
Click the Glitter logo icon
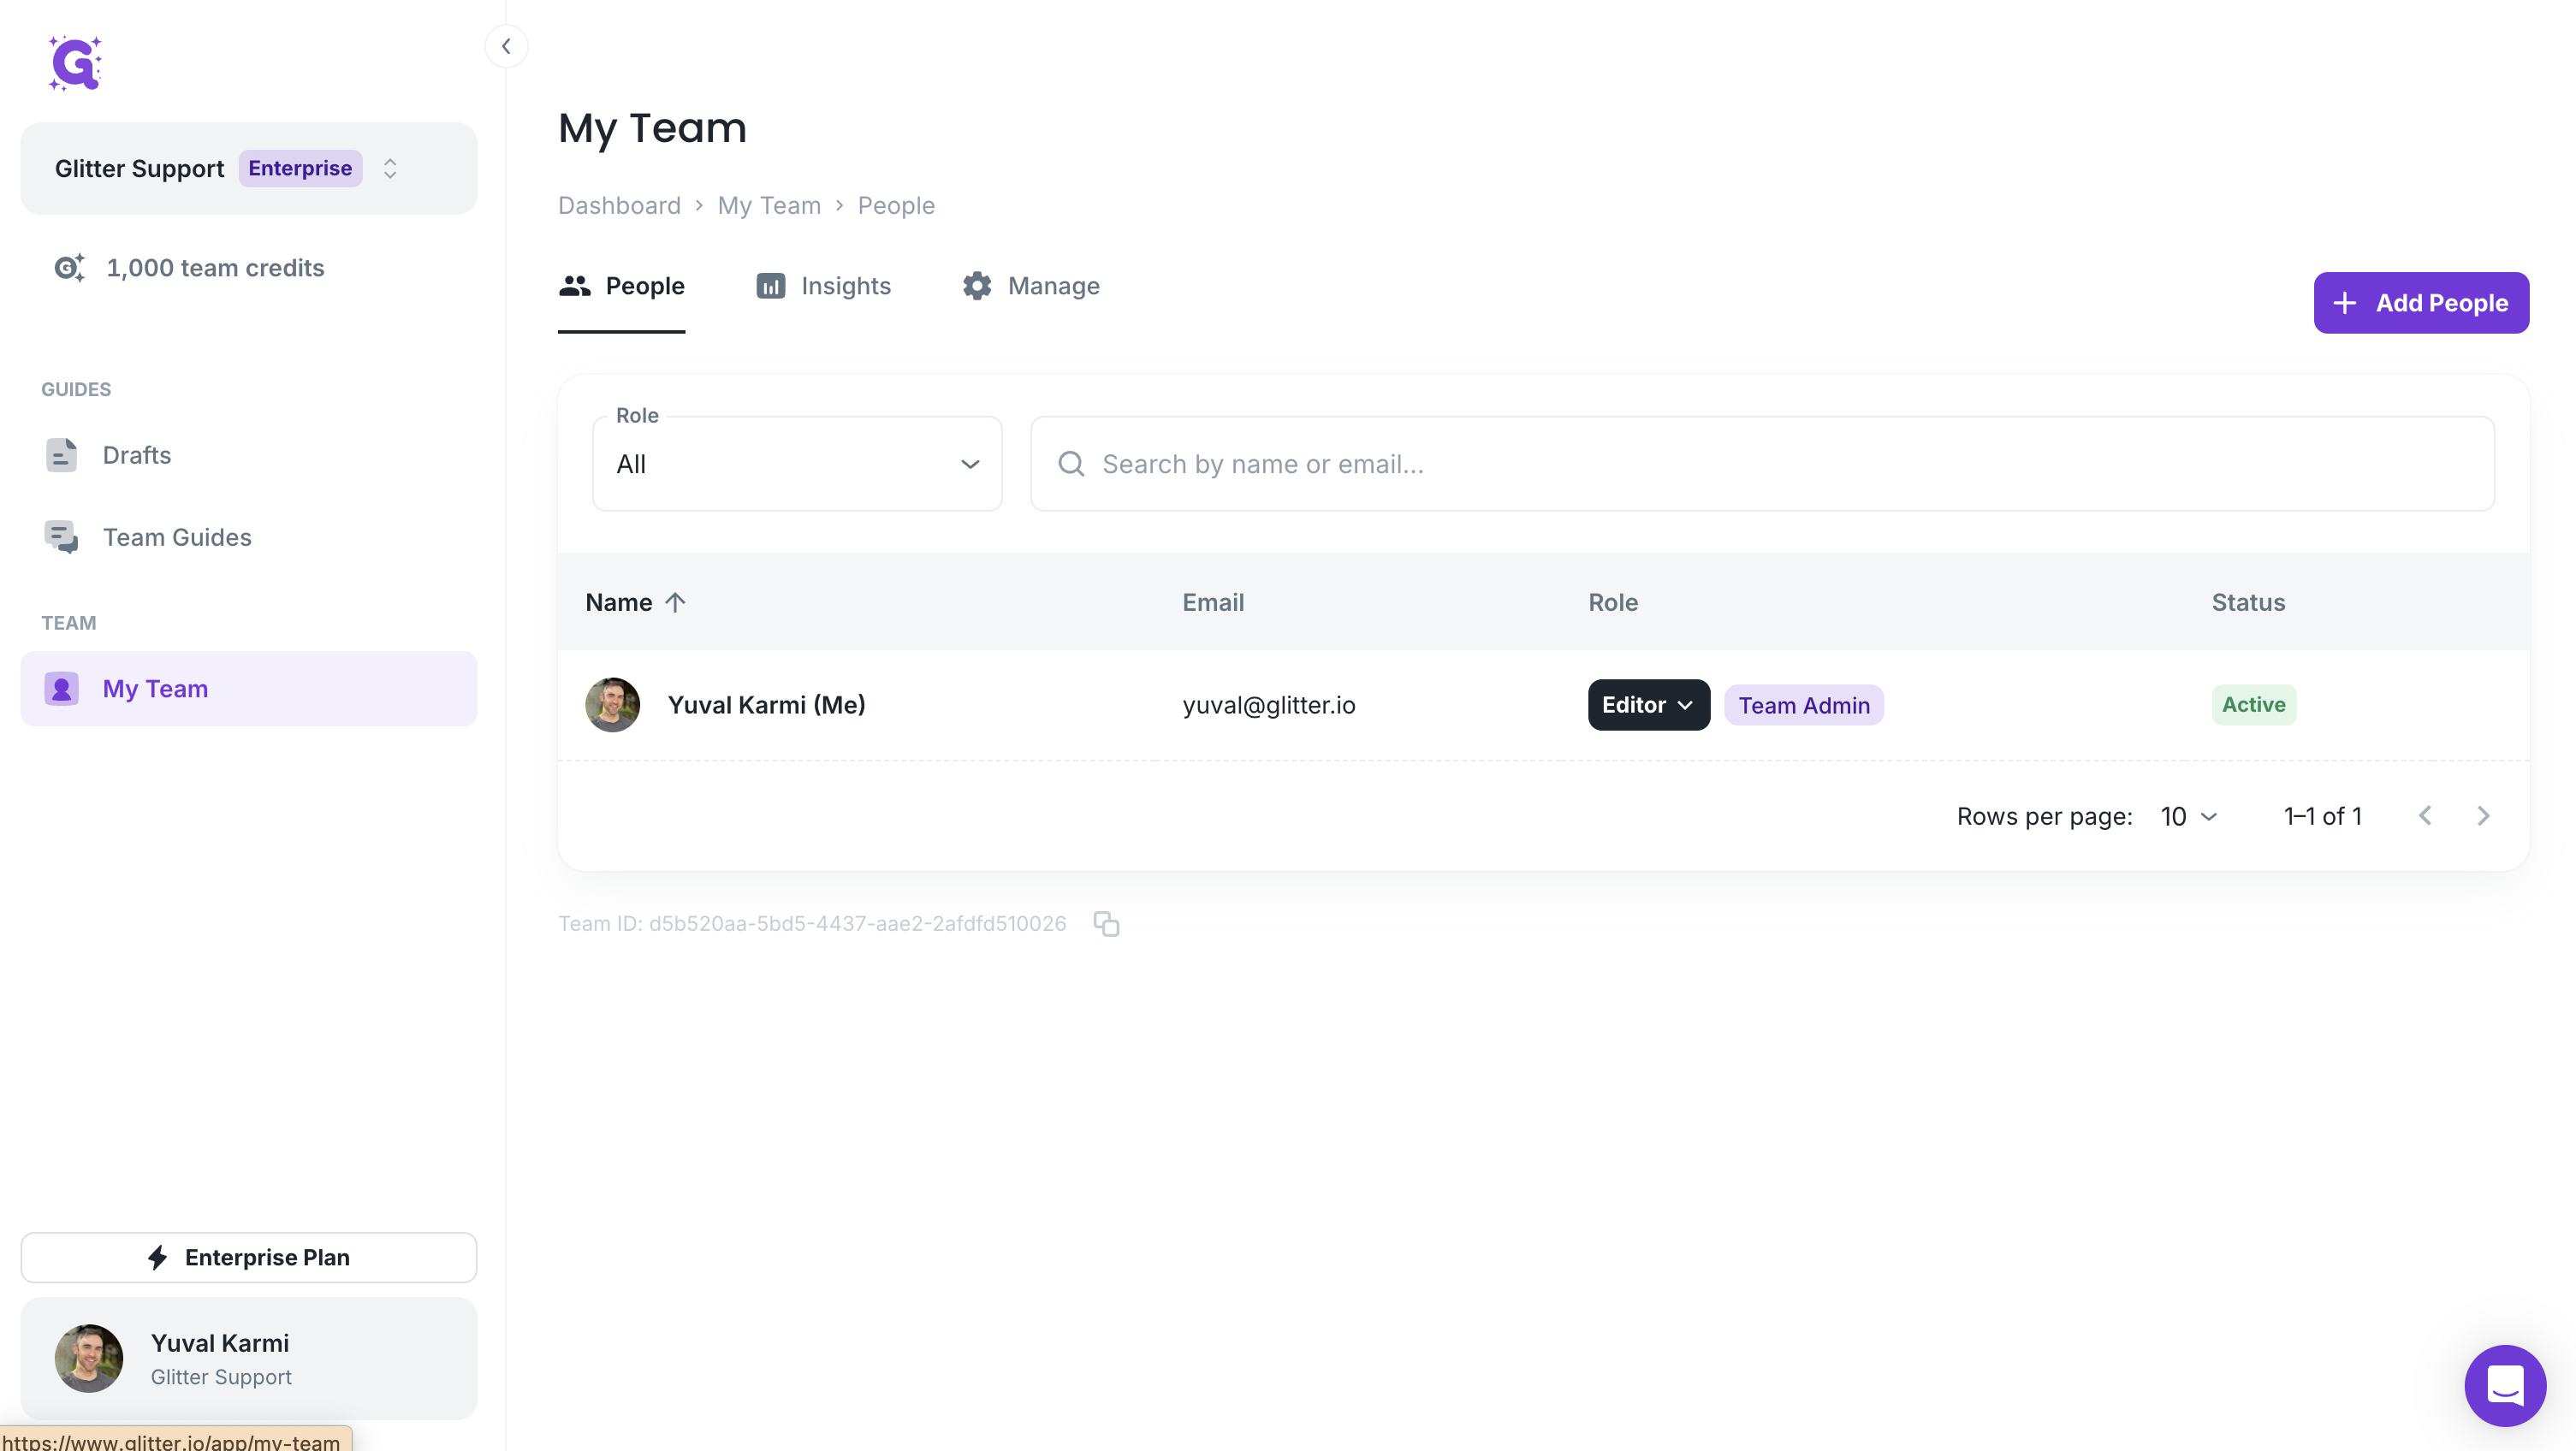point(76,64)
